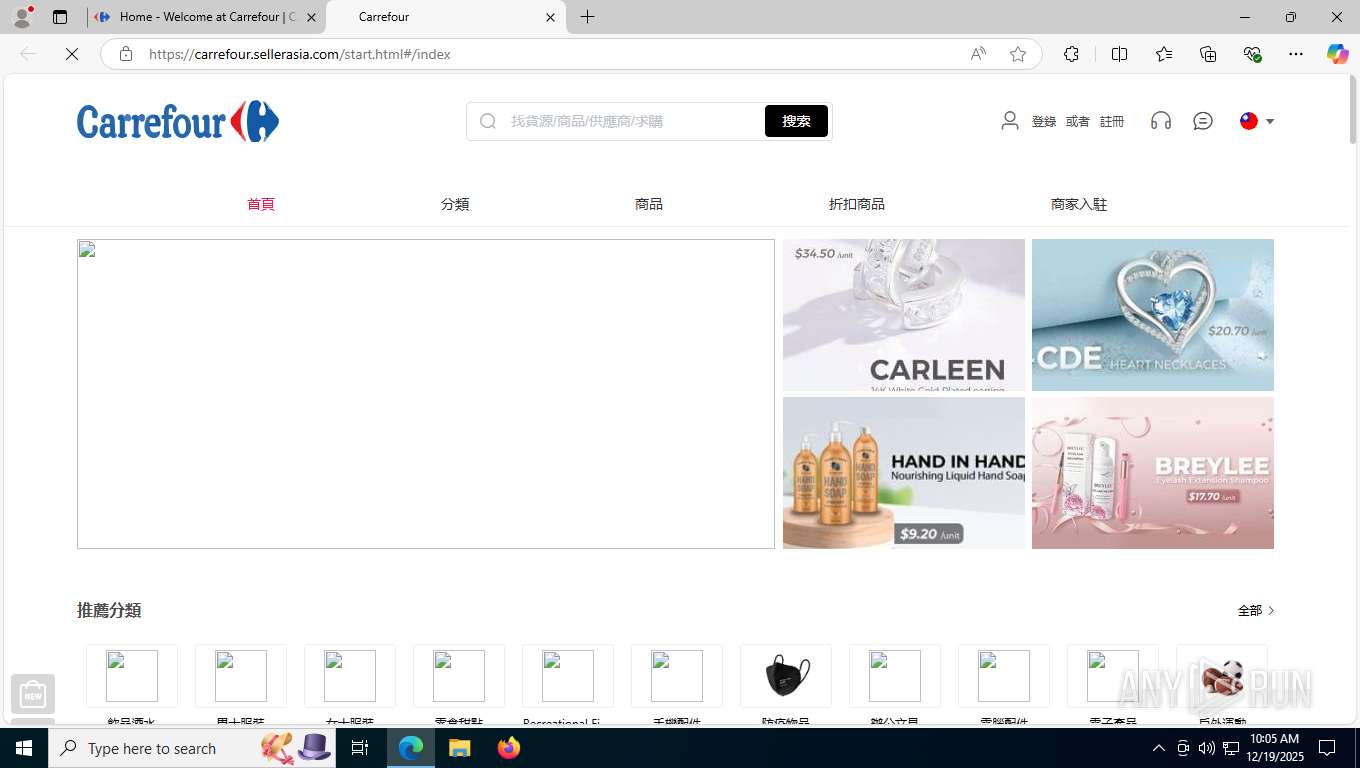Open the CARLEEN earrings banner
Screen dimensions: 1360x768
904,315
